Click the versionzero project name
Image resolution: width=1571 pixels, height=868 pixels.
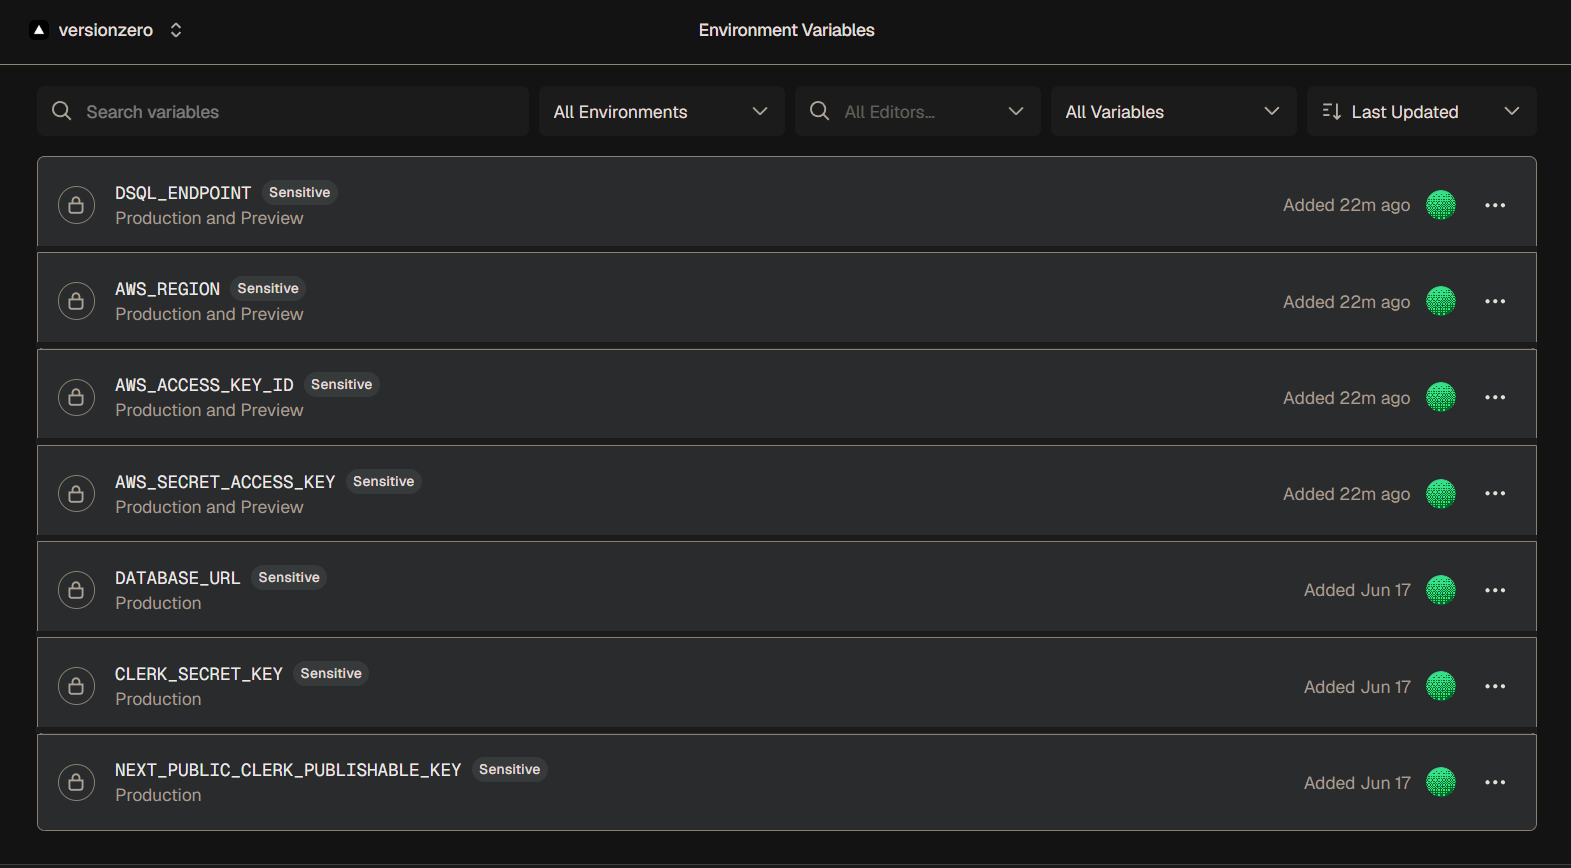[106, 30]
